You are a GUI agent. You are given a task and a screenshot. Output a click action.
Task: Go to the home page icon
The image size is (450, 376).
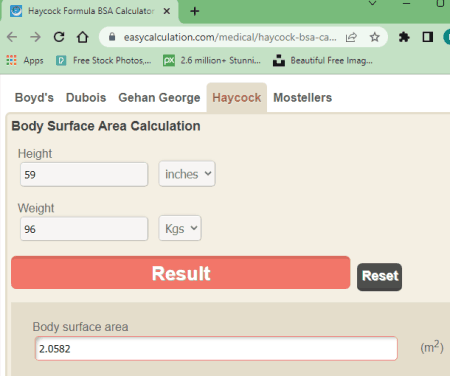(83, 37)
